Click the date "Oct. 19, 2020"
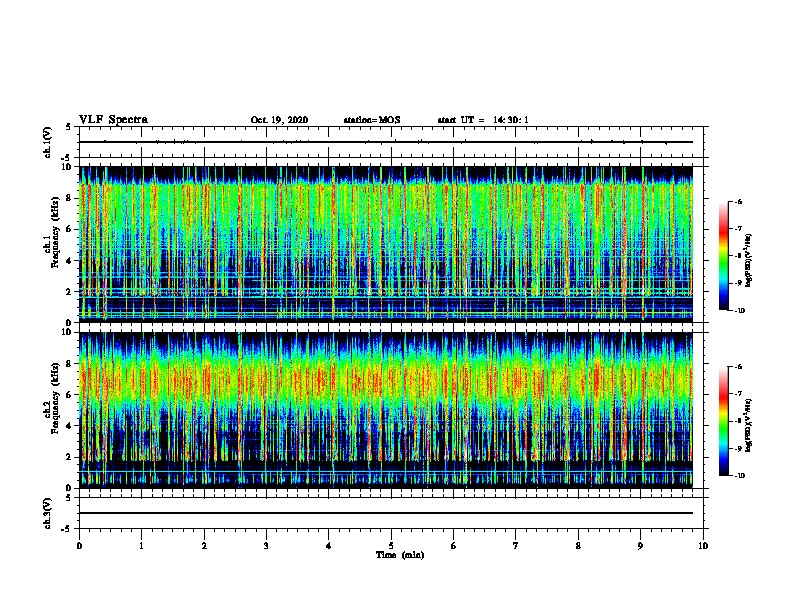This screenshot has width=792, height=612. (x=279, y=120)
